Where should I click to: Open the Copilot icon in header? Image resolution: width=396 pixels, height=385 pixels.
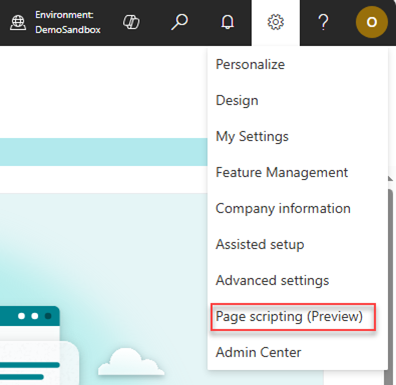131,22
